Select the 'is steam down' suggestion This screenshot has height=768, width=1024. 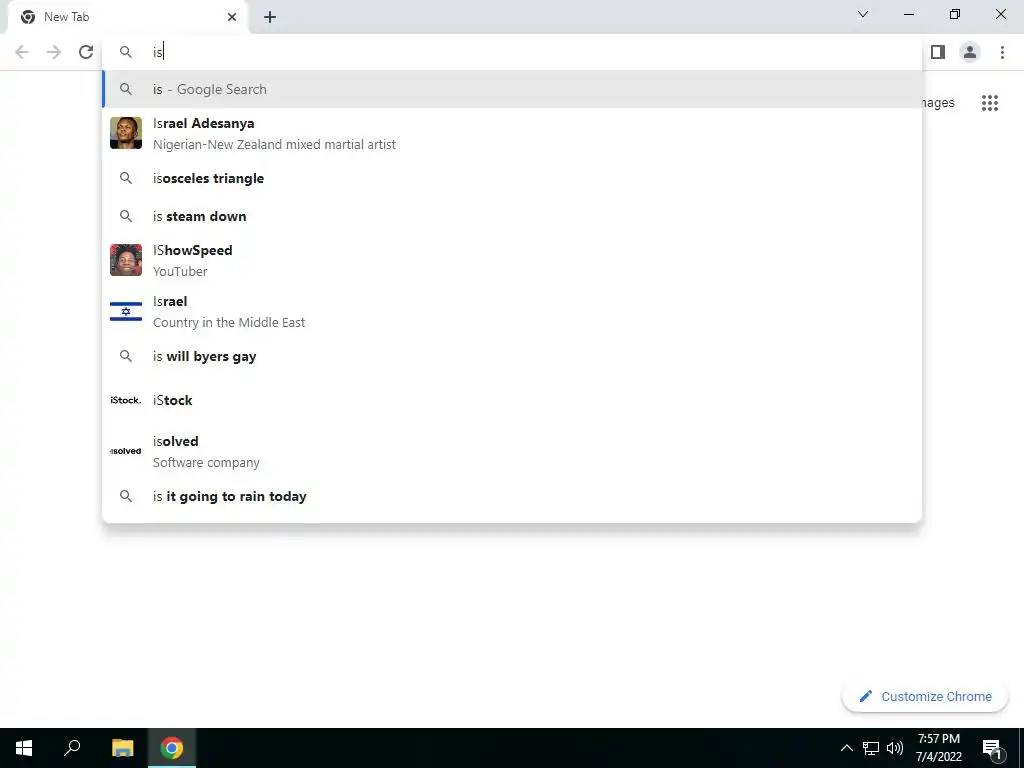click(512, 216)
